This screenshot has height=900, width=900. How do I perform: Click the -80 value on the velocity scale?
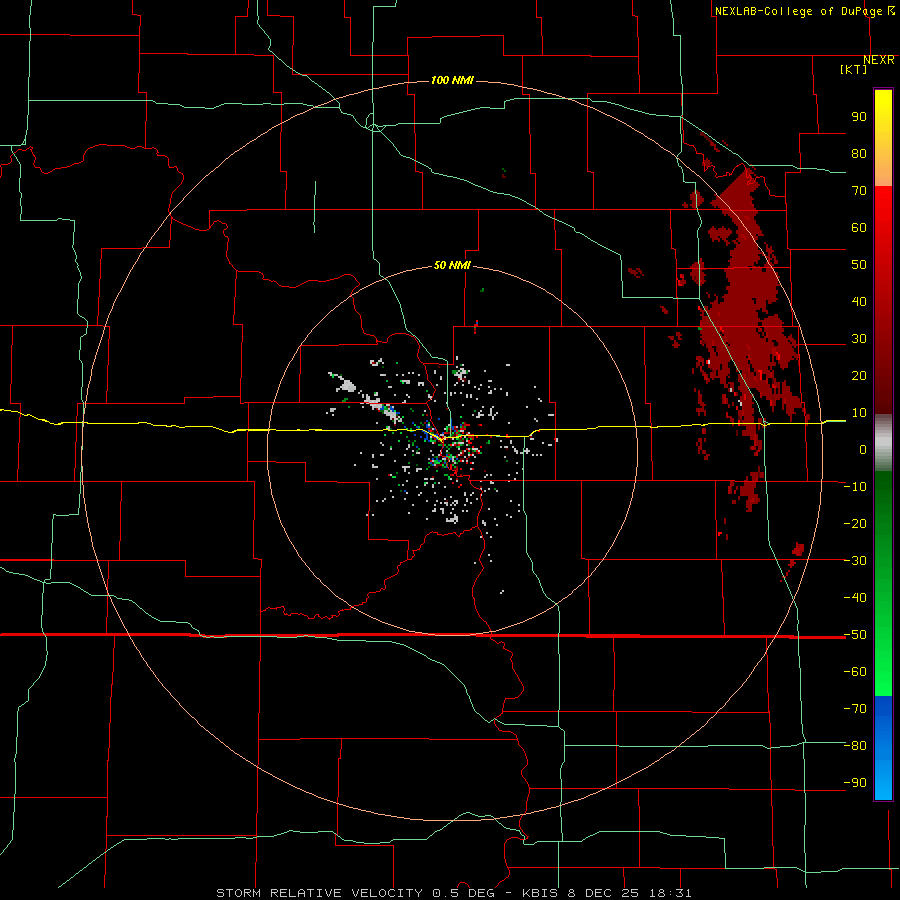tap(855, 746)
